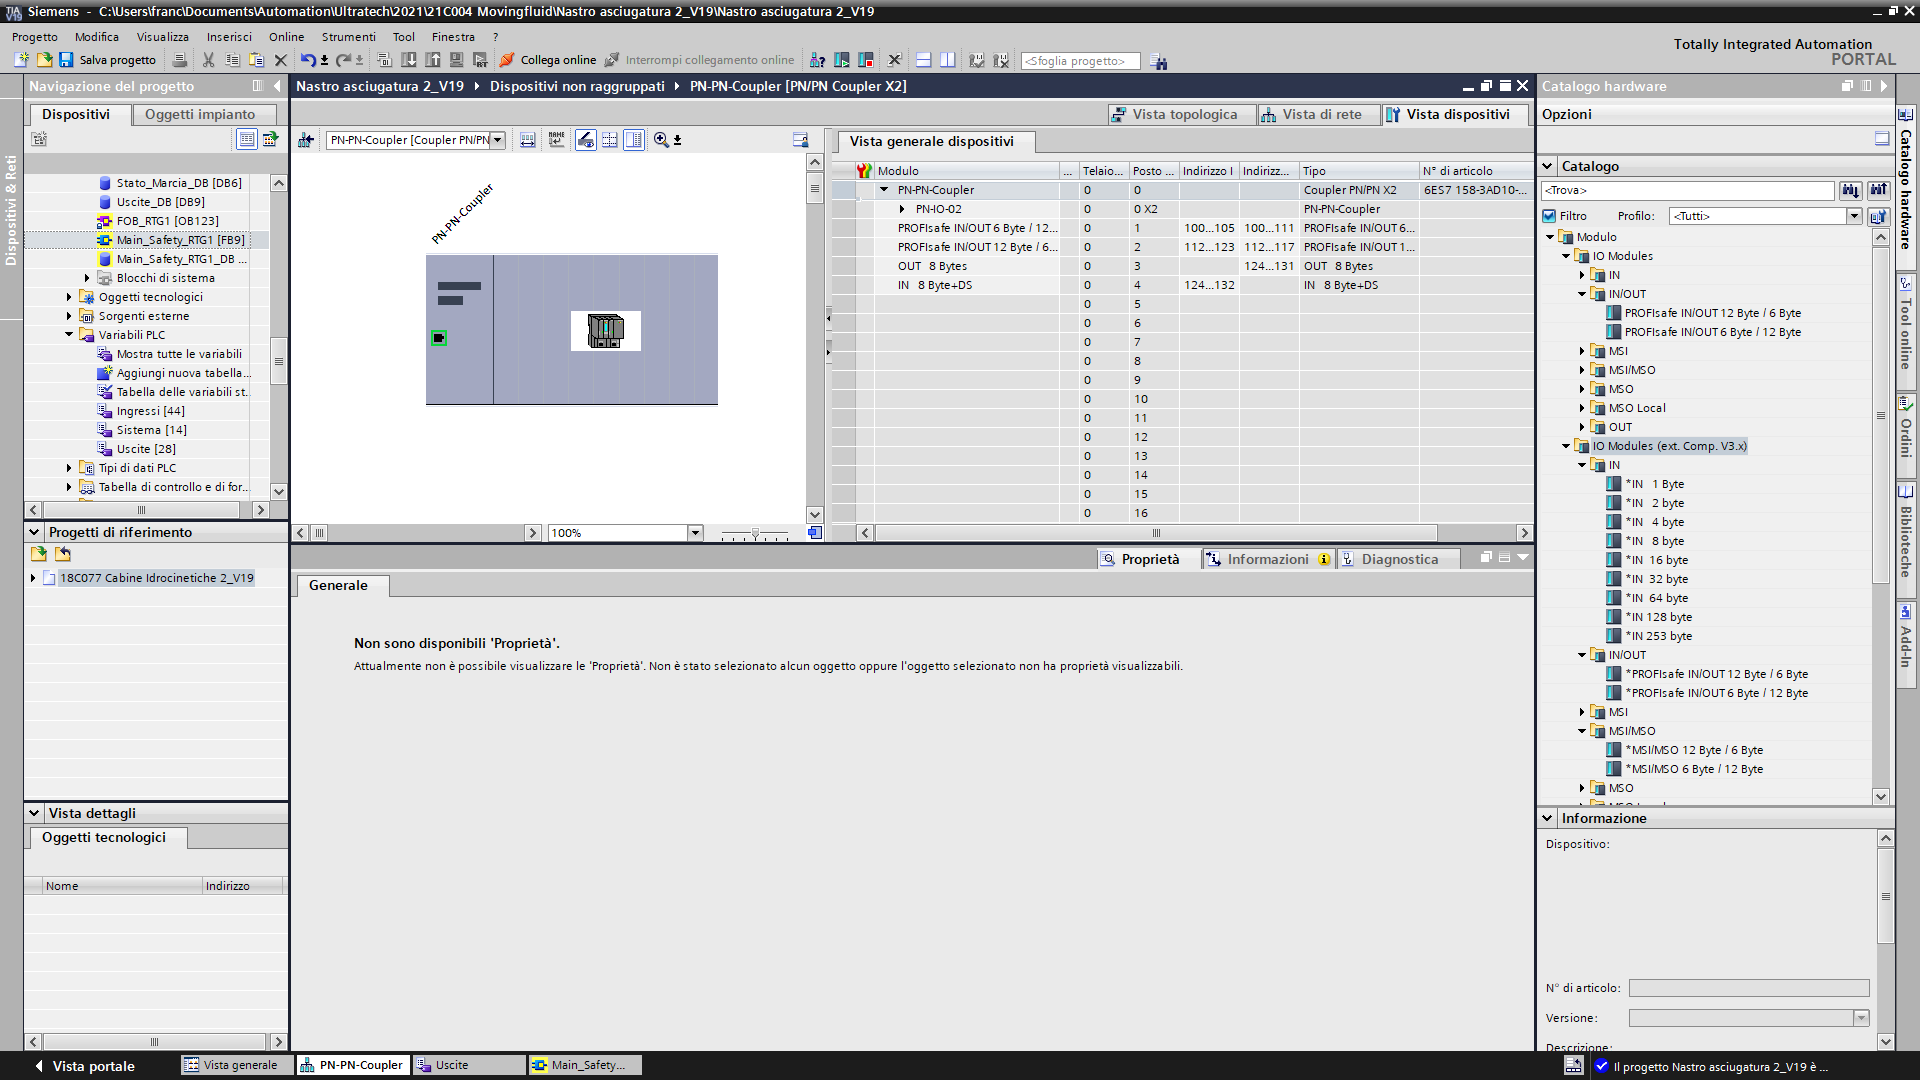Screen dimensions: 1920x1080
Task: Open Uscite editor from bottom bar
Action: pyautogui.click(x=470, y=1065)
